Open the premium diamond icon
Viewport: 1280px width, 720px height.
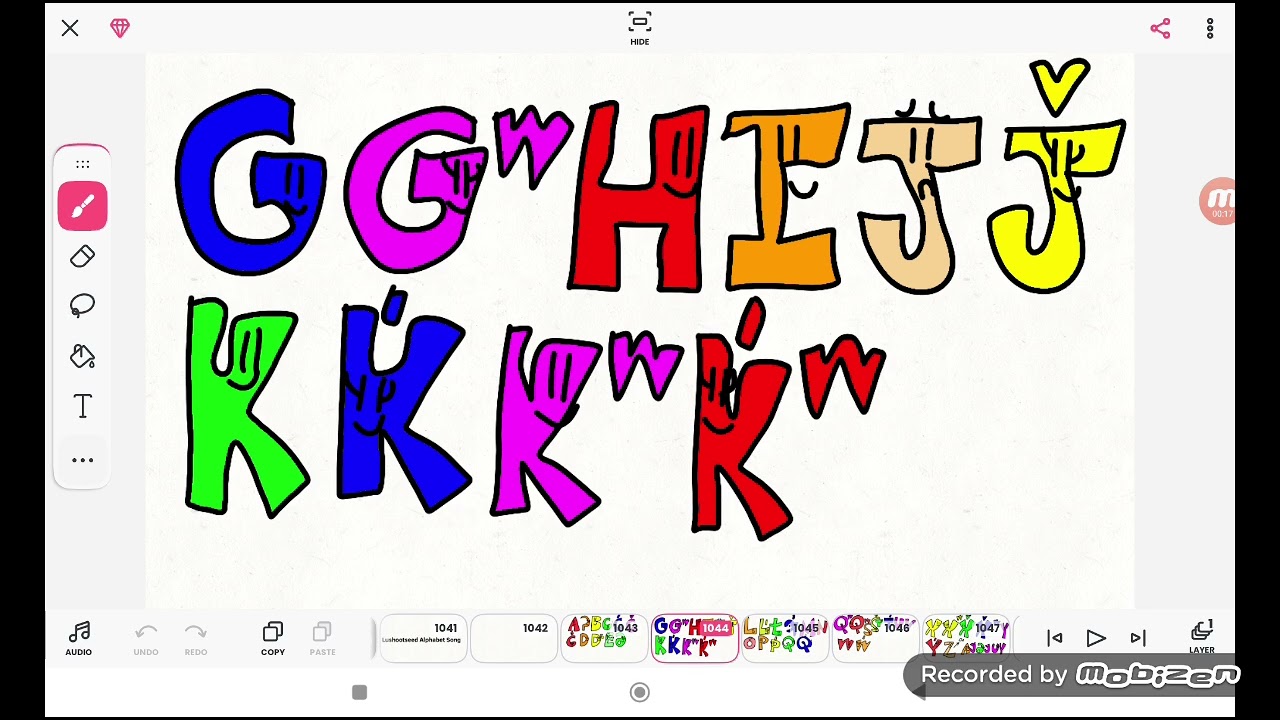click(x=120, y=28)
